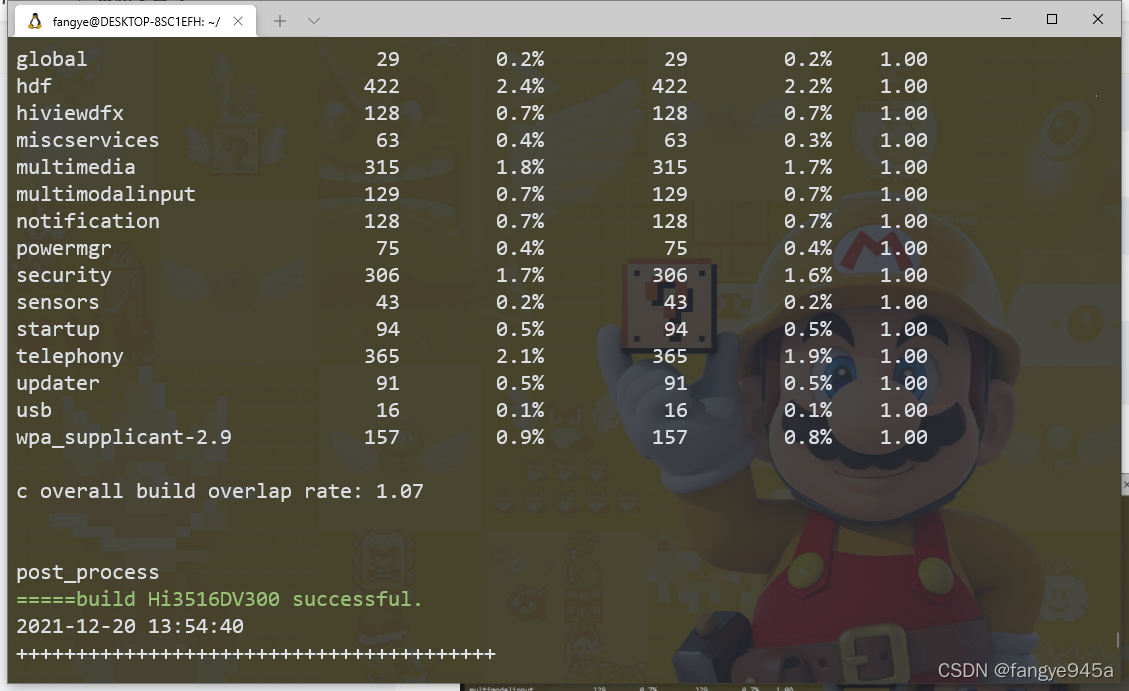Click the first 16 value in usb row
1129x691 pixels.
tap(387, 410)
